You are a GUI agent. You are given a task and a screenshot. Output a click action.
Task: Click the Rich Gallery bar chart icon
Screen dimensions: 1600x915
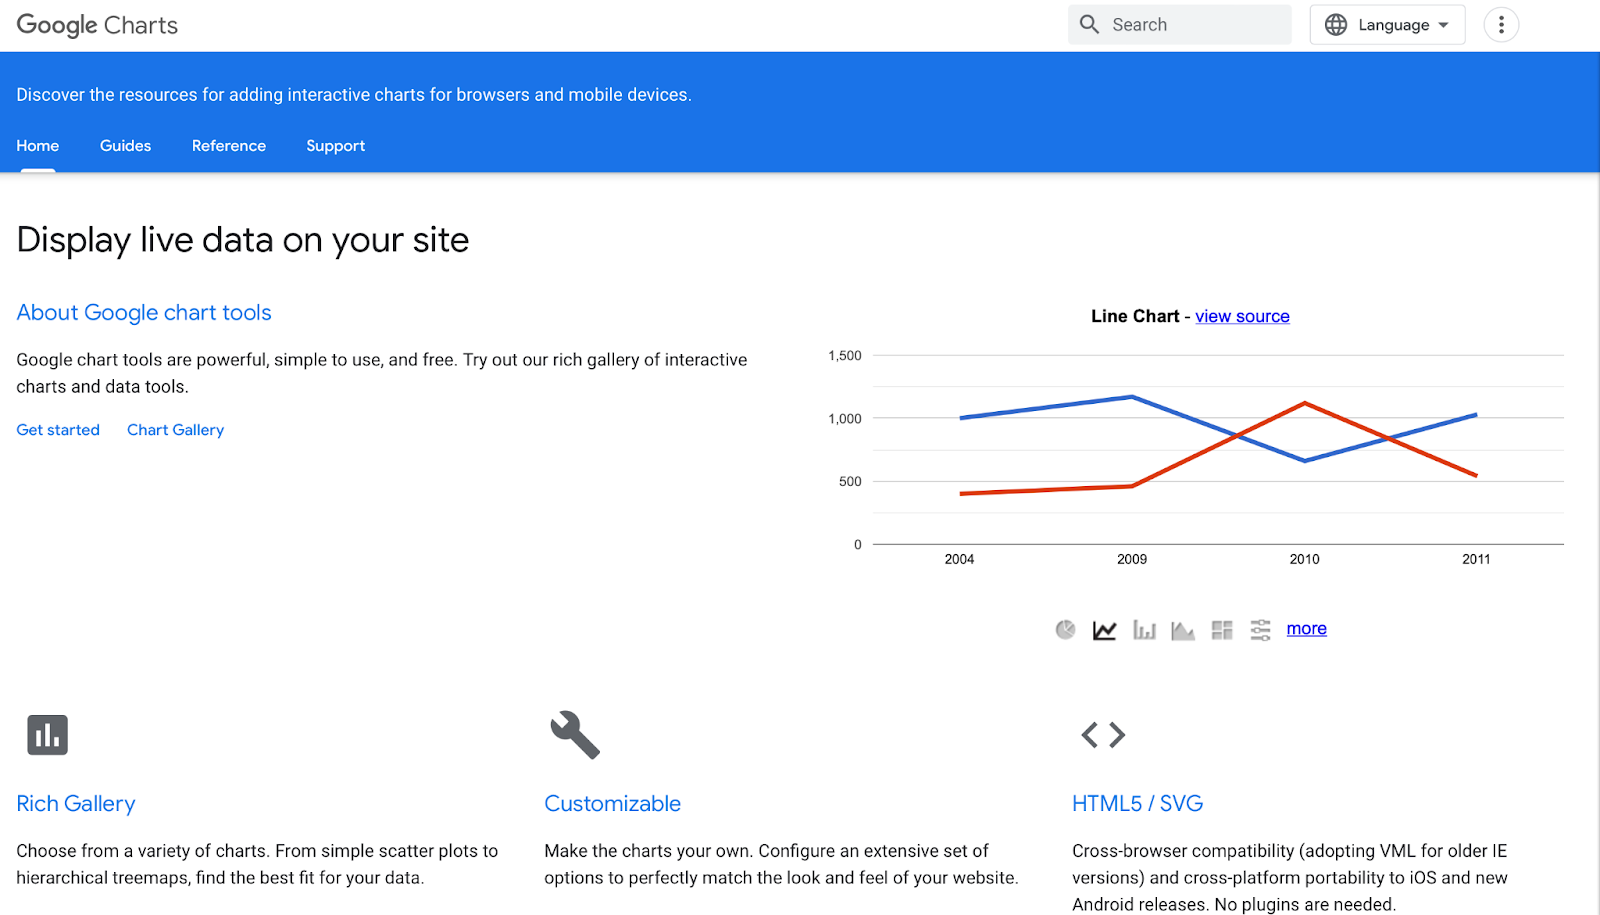pyautogui.click(x=47, y=735)
